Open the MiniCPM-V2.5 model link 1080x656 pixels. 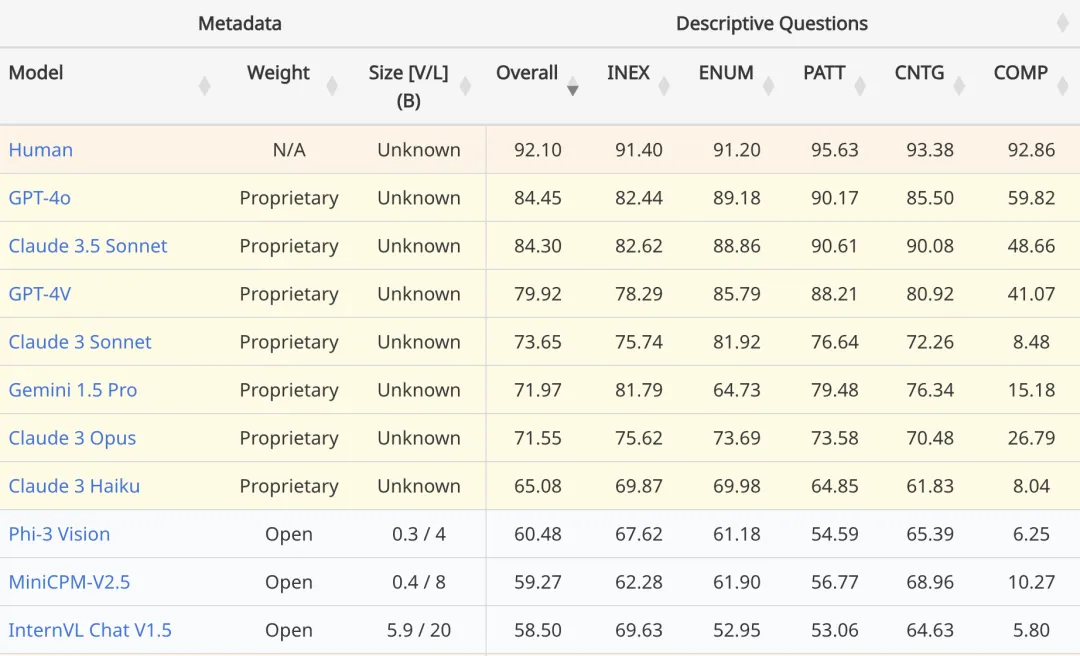(69, 582)
